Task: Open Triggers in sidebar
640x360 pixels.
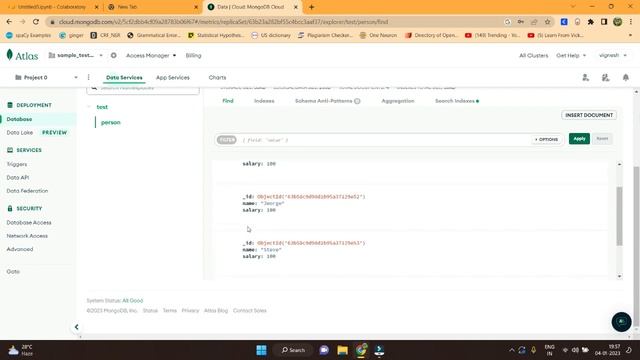Action: [x=17, y=164]
